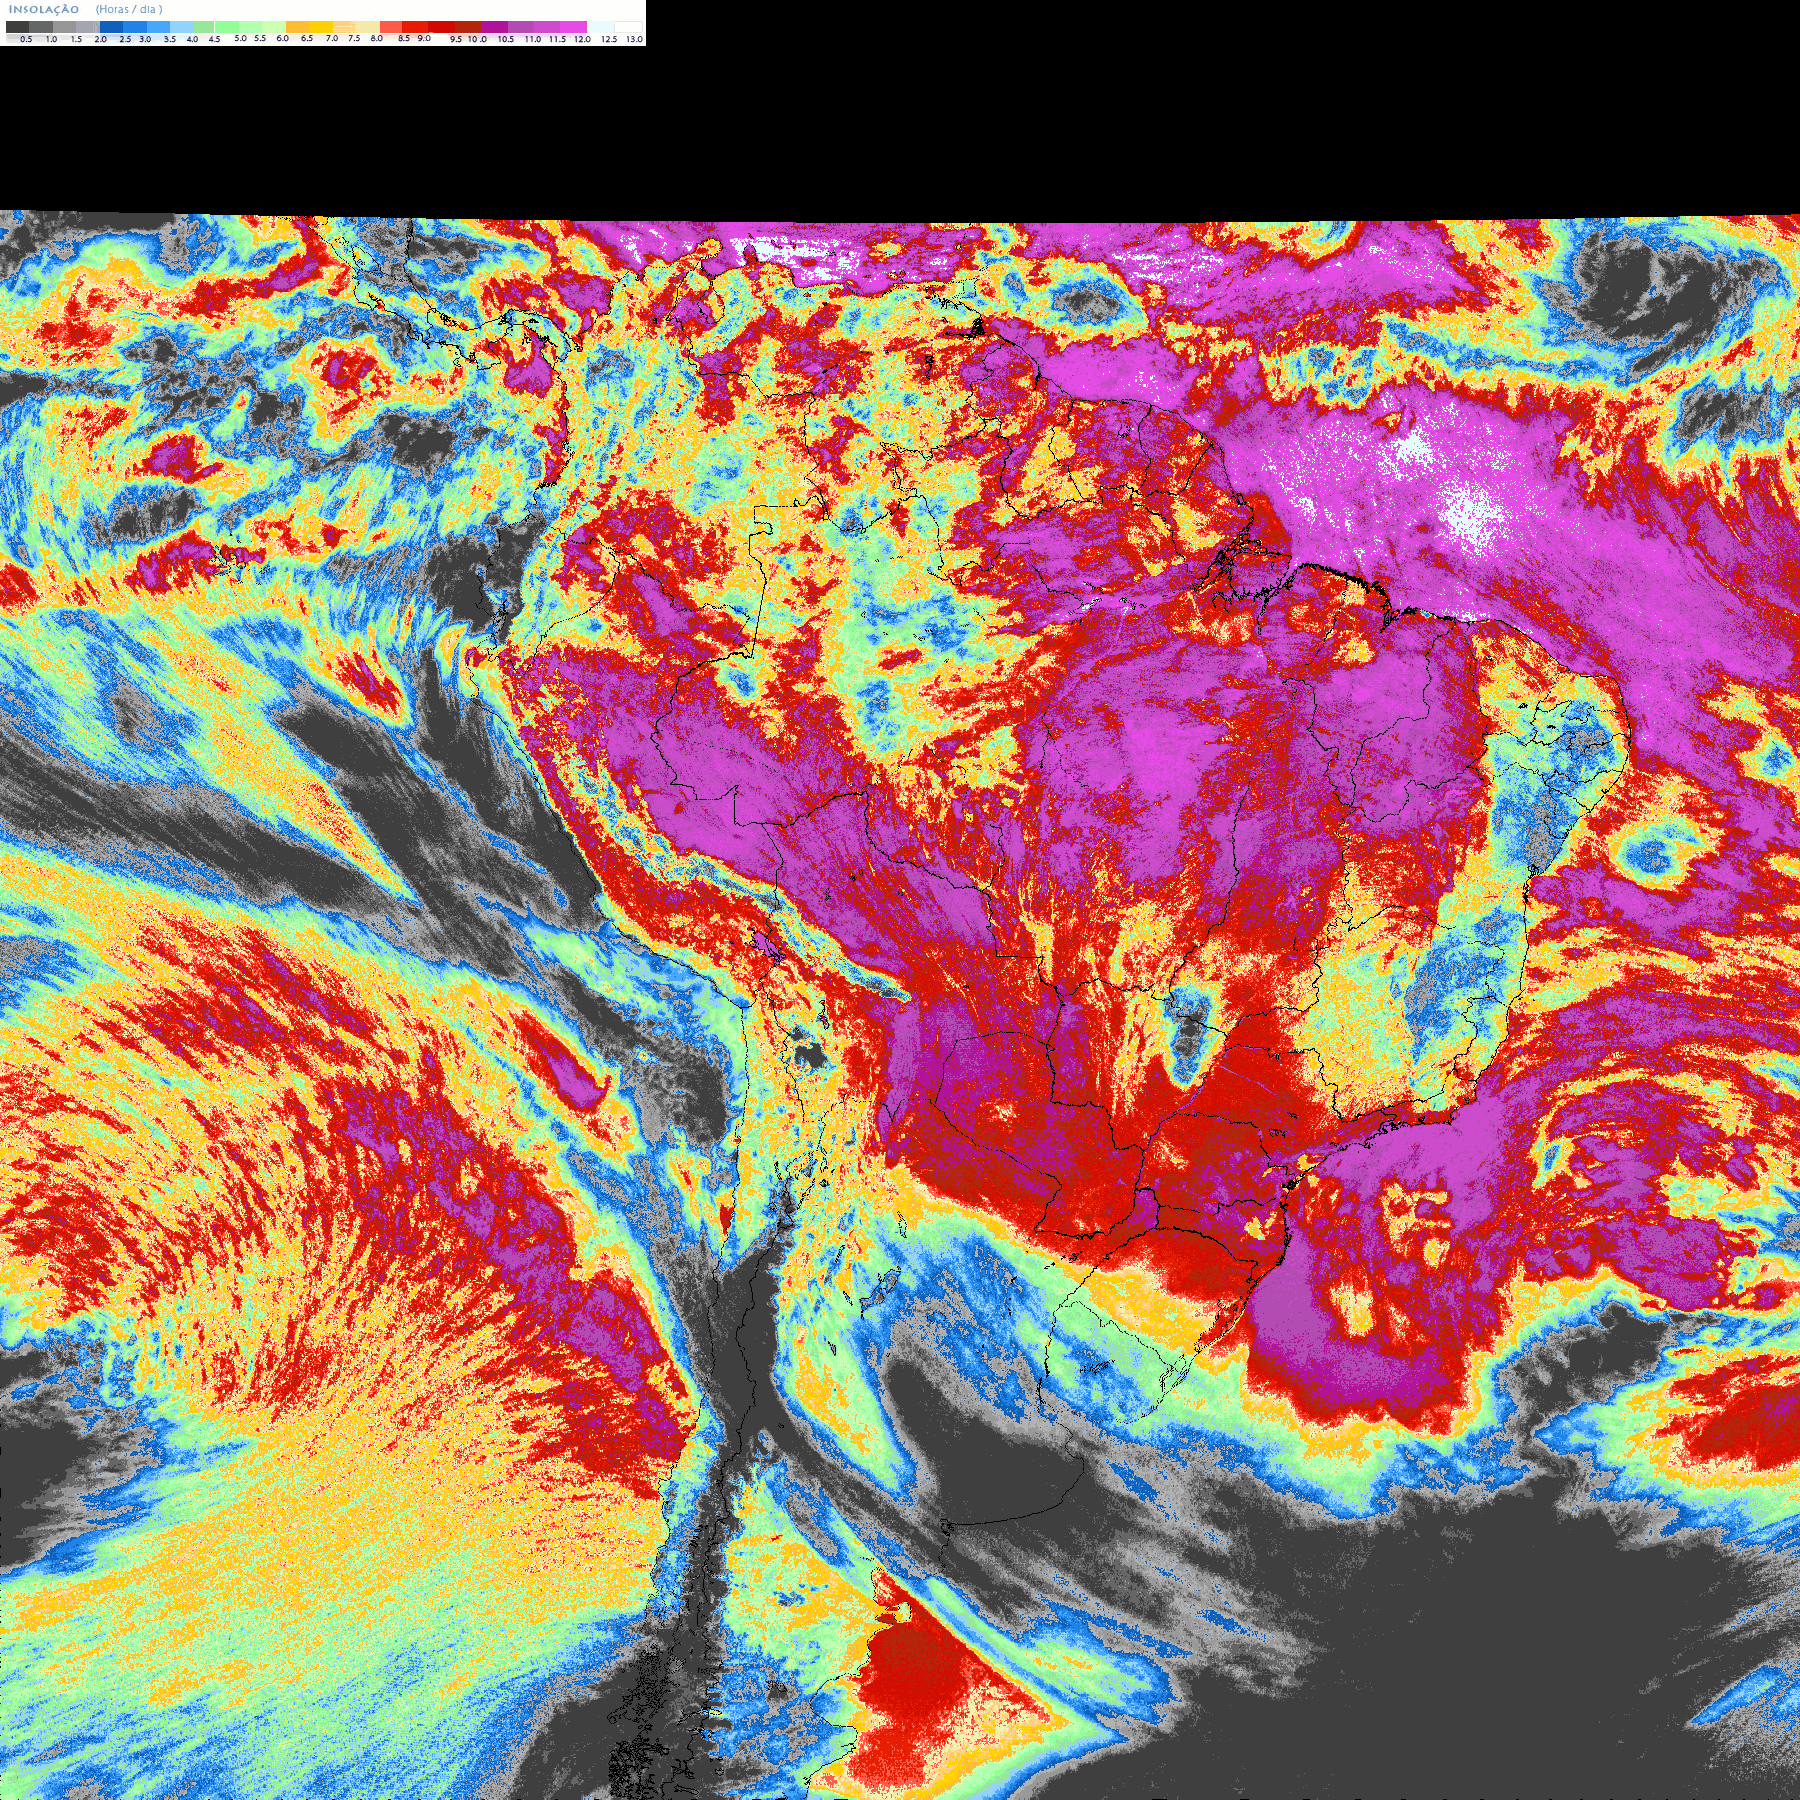Click the "7.5" legend value
Image resolution: width=1800 pixels, height=1800 pixels.
(354, 38)
